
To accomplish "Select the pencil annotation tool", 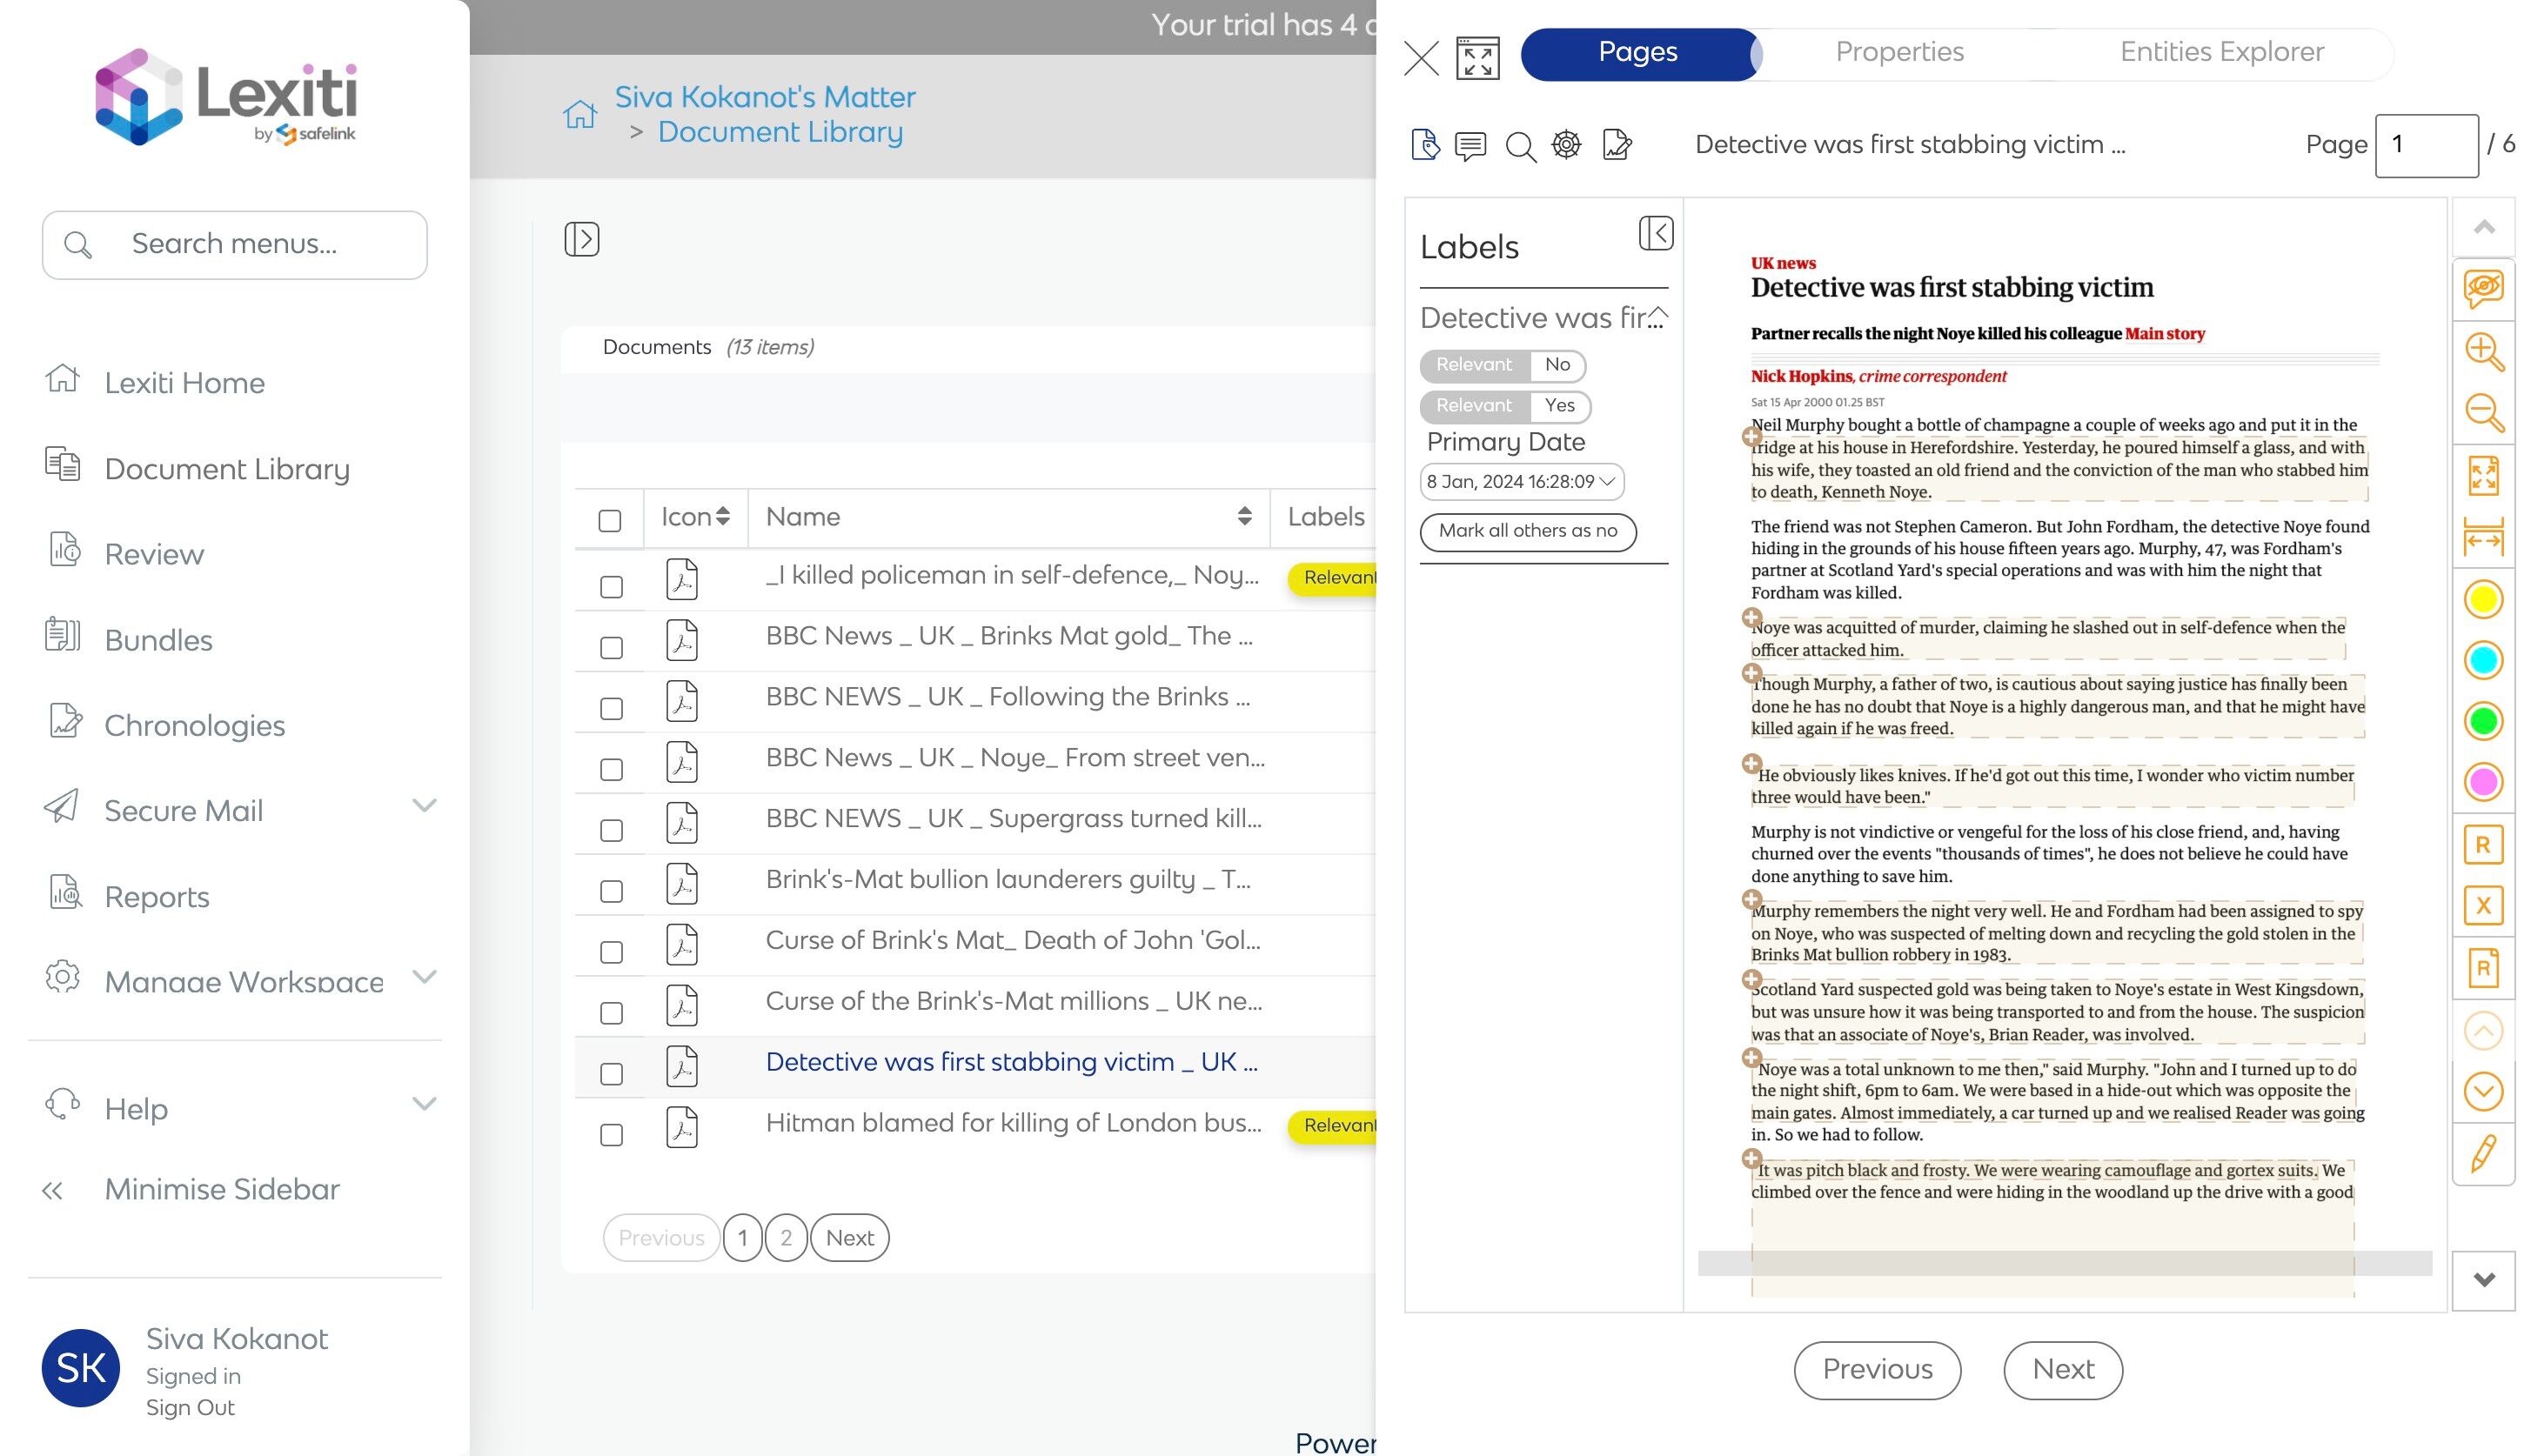I will (2483, 1153).
